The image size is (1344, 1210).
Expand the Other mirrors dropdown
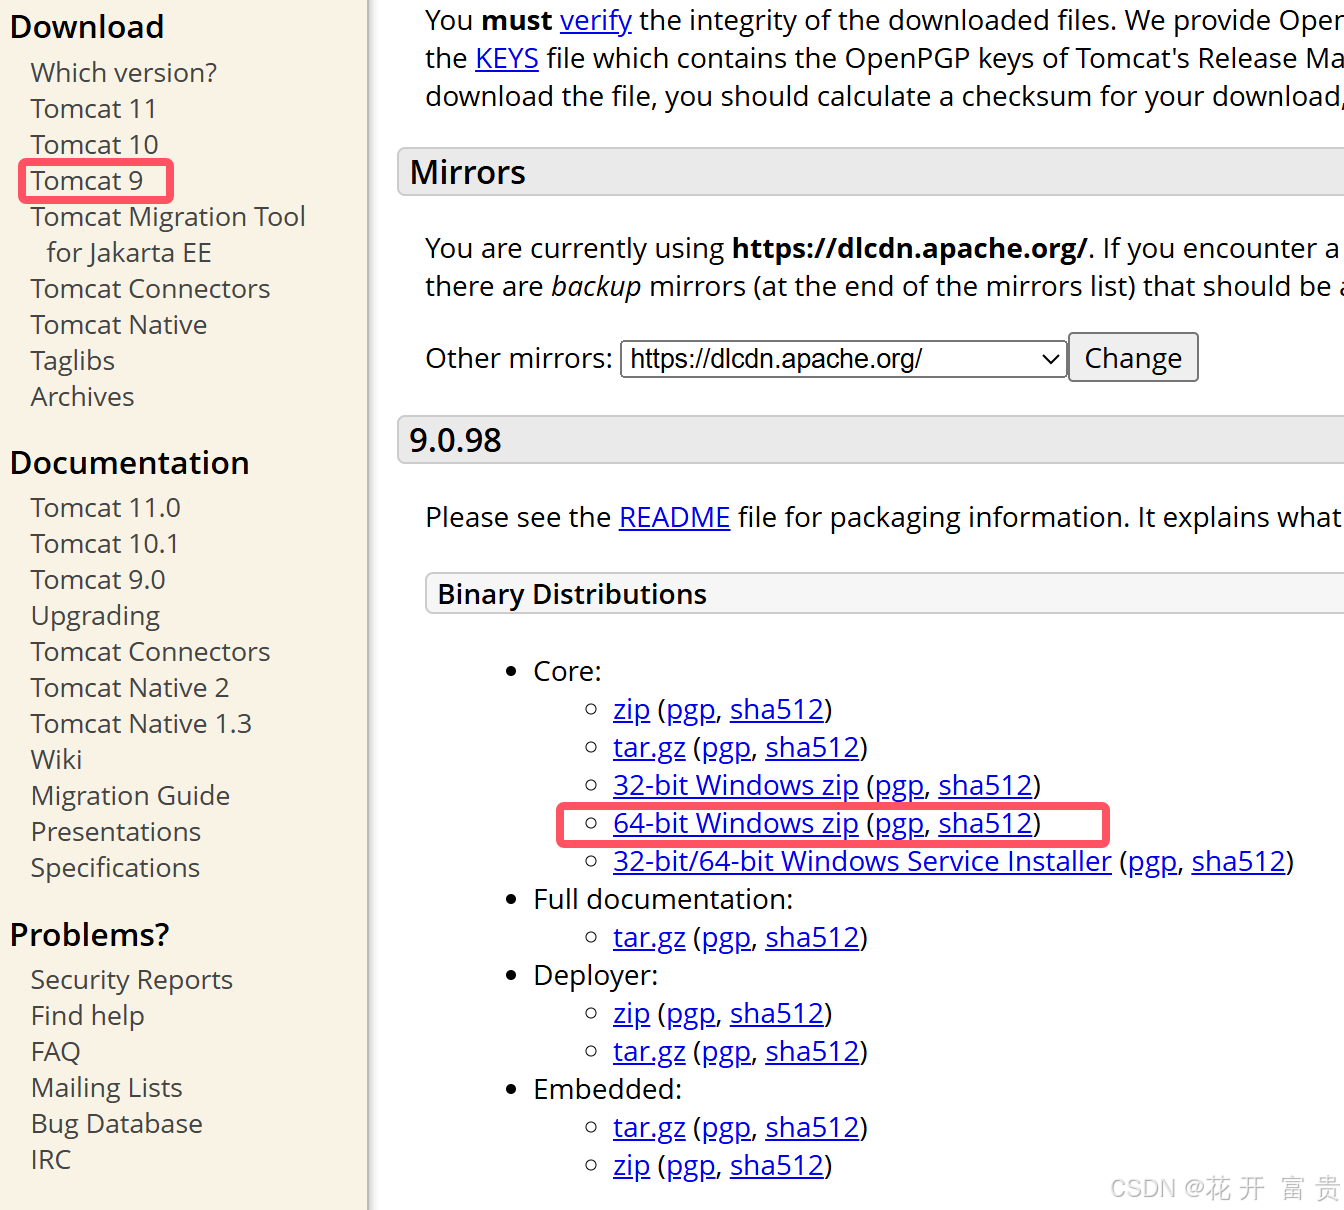tap(844, 359)
